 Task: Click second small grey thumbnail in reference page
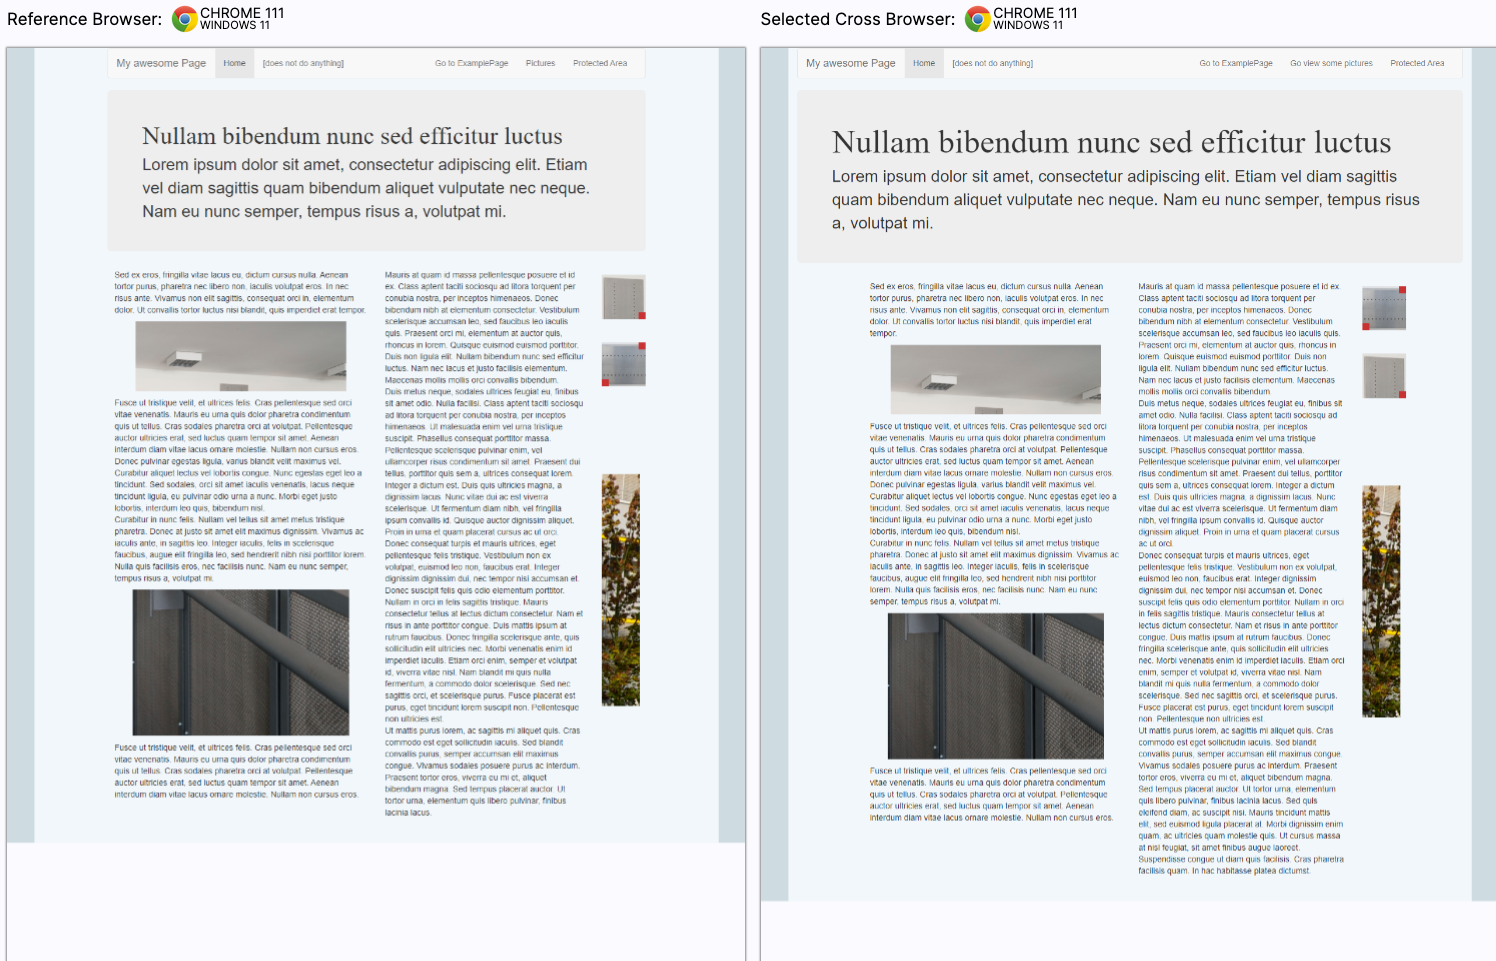pos(623,364)
